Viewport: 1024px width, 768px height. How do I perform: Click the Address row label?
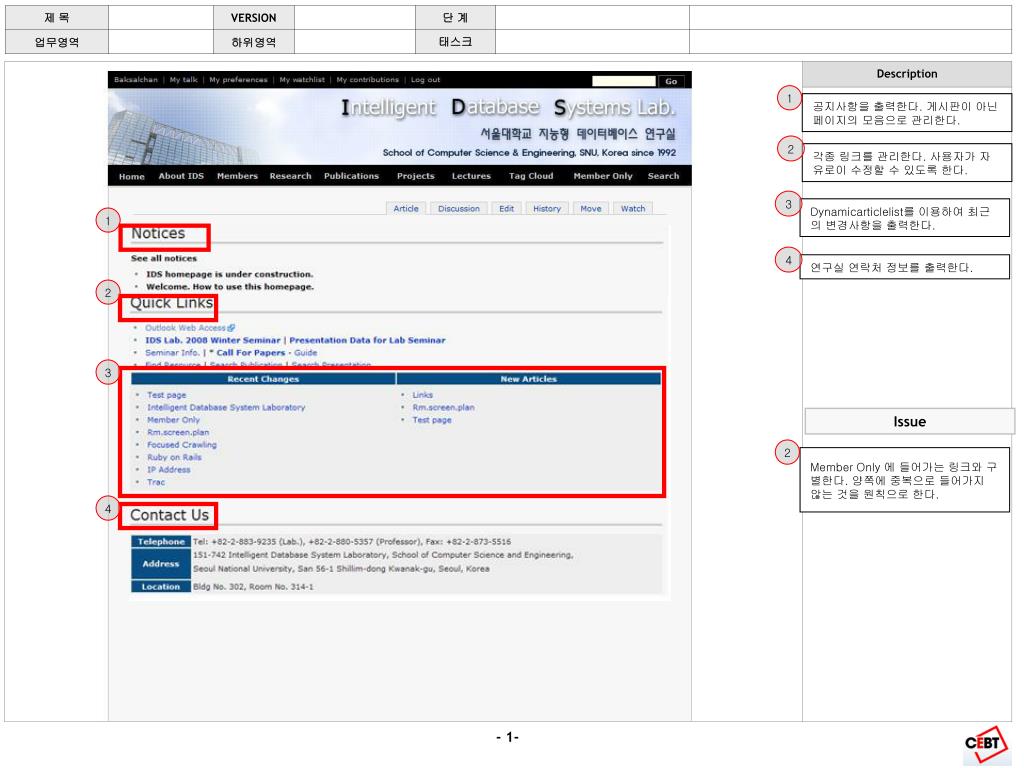click(x=161, y=564)
